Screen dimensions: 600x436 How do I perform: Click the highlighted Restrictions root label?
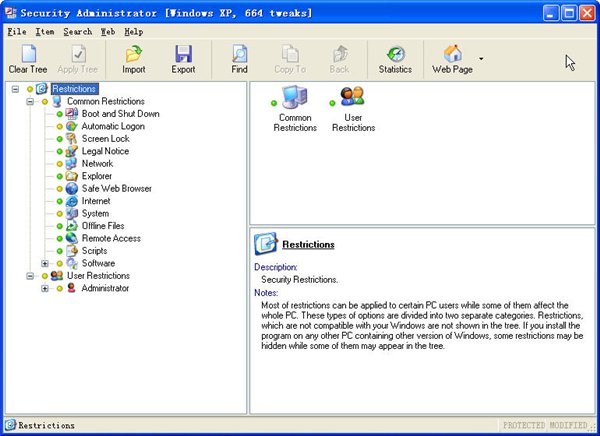click(x=74, y=89)
